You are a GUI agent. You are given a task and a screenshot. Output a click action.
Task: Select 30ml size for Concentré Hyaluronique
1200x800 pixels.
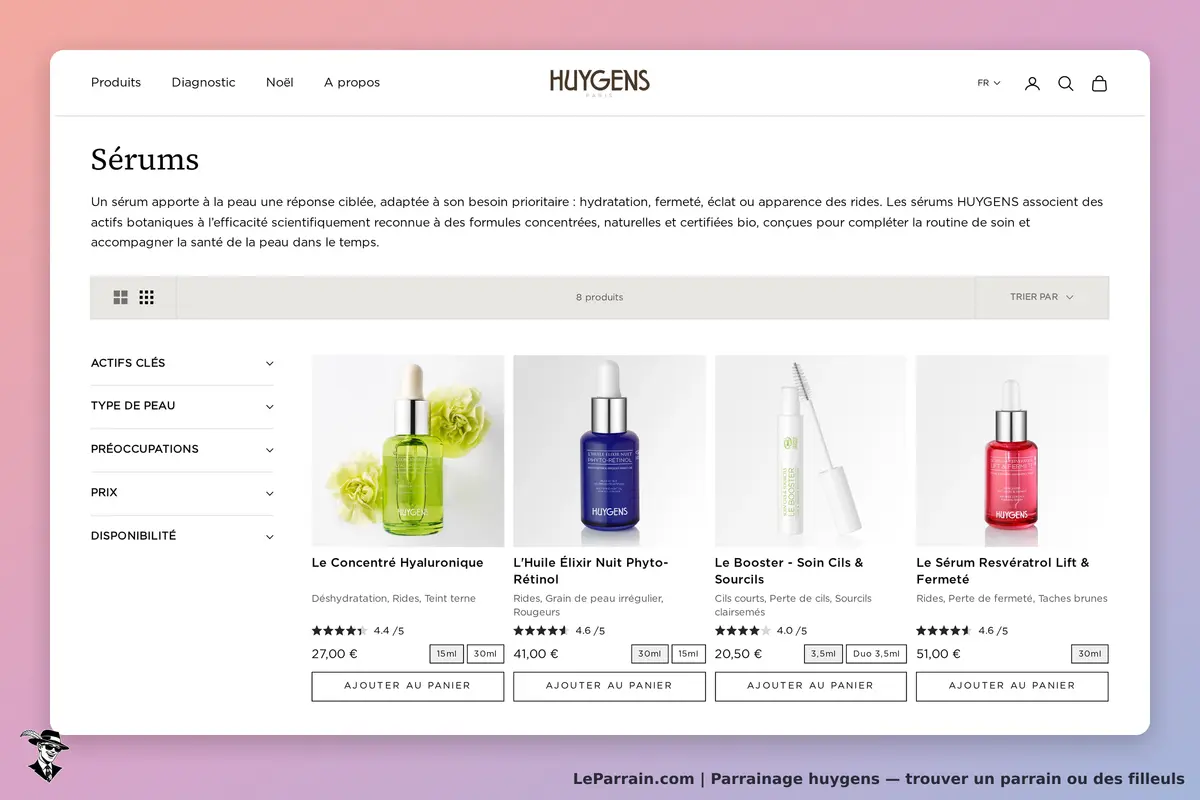point(485,654)
